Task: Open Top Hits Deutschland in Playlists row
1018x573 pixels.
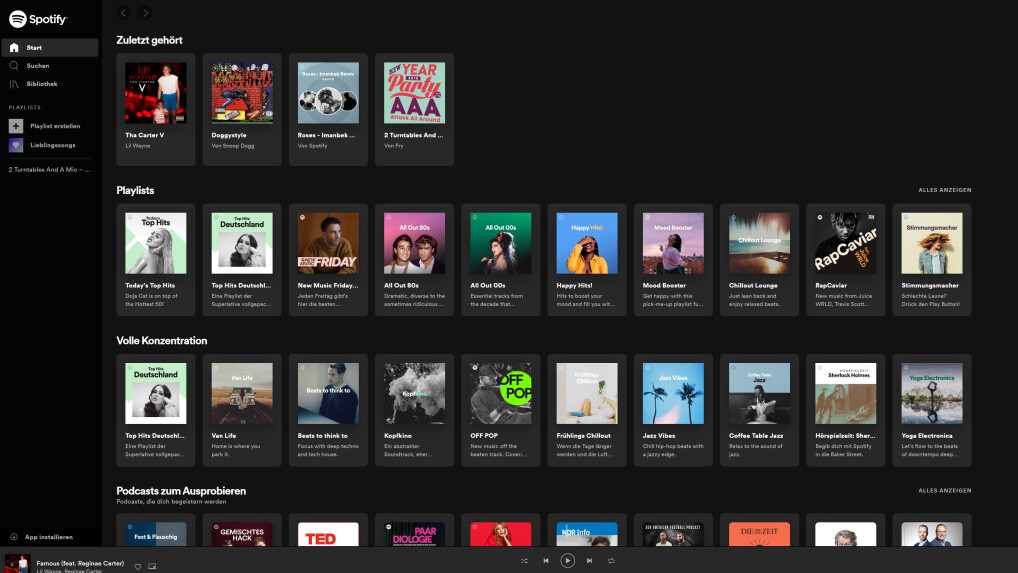Action: (242, 260)
